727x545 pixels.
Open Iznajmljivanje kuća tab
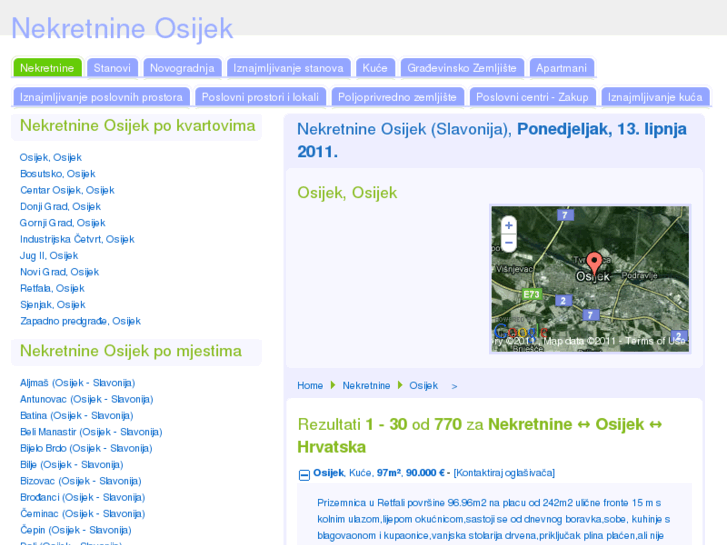click(x=655, y=97)
